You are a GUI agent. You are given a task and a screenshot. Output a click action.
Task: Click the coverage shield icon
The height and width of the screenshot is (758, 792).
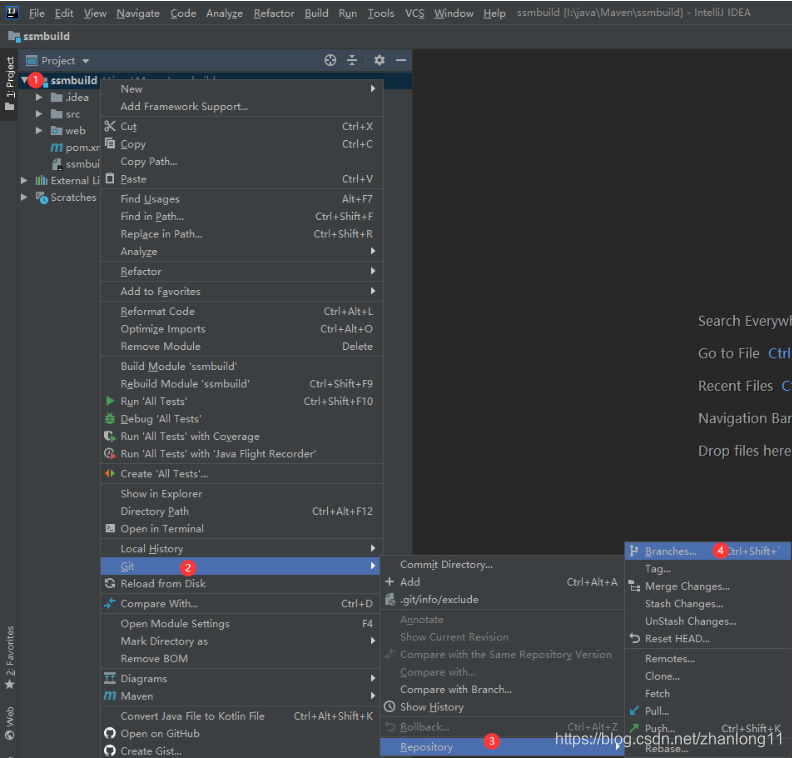(x=110, y=436)
